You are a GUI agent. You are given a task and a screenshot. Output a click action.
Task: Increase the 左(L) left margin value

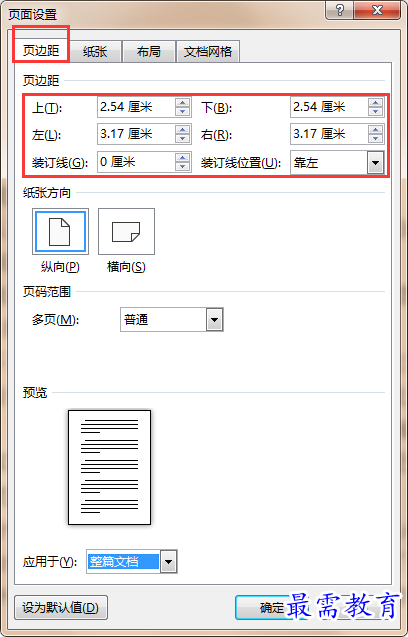coord(183,130)
